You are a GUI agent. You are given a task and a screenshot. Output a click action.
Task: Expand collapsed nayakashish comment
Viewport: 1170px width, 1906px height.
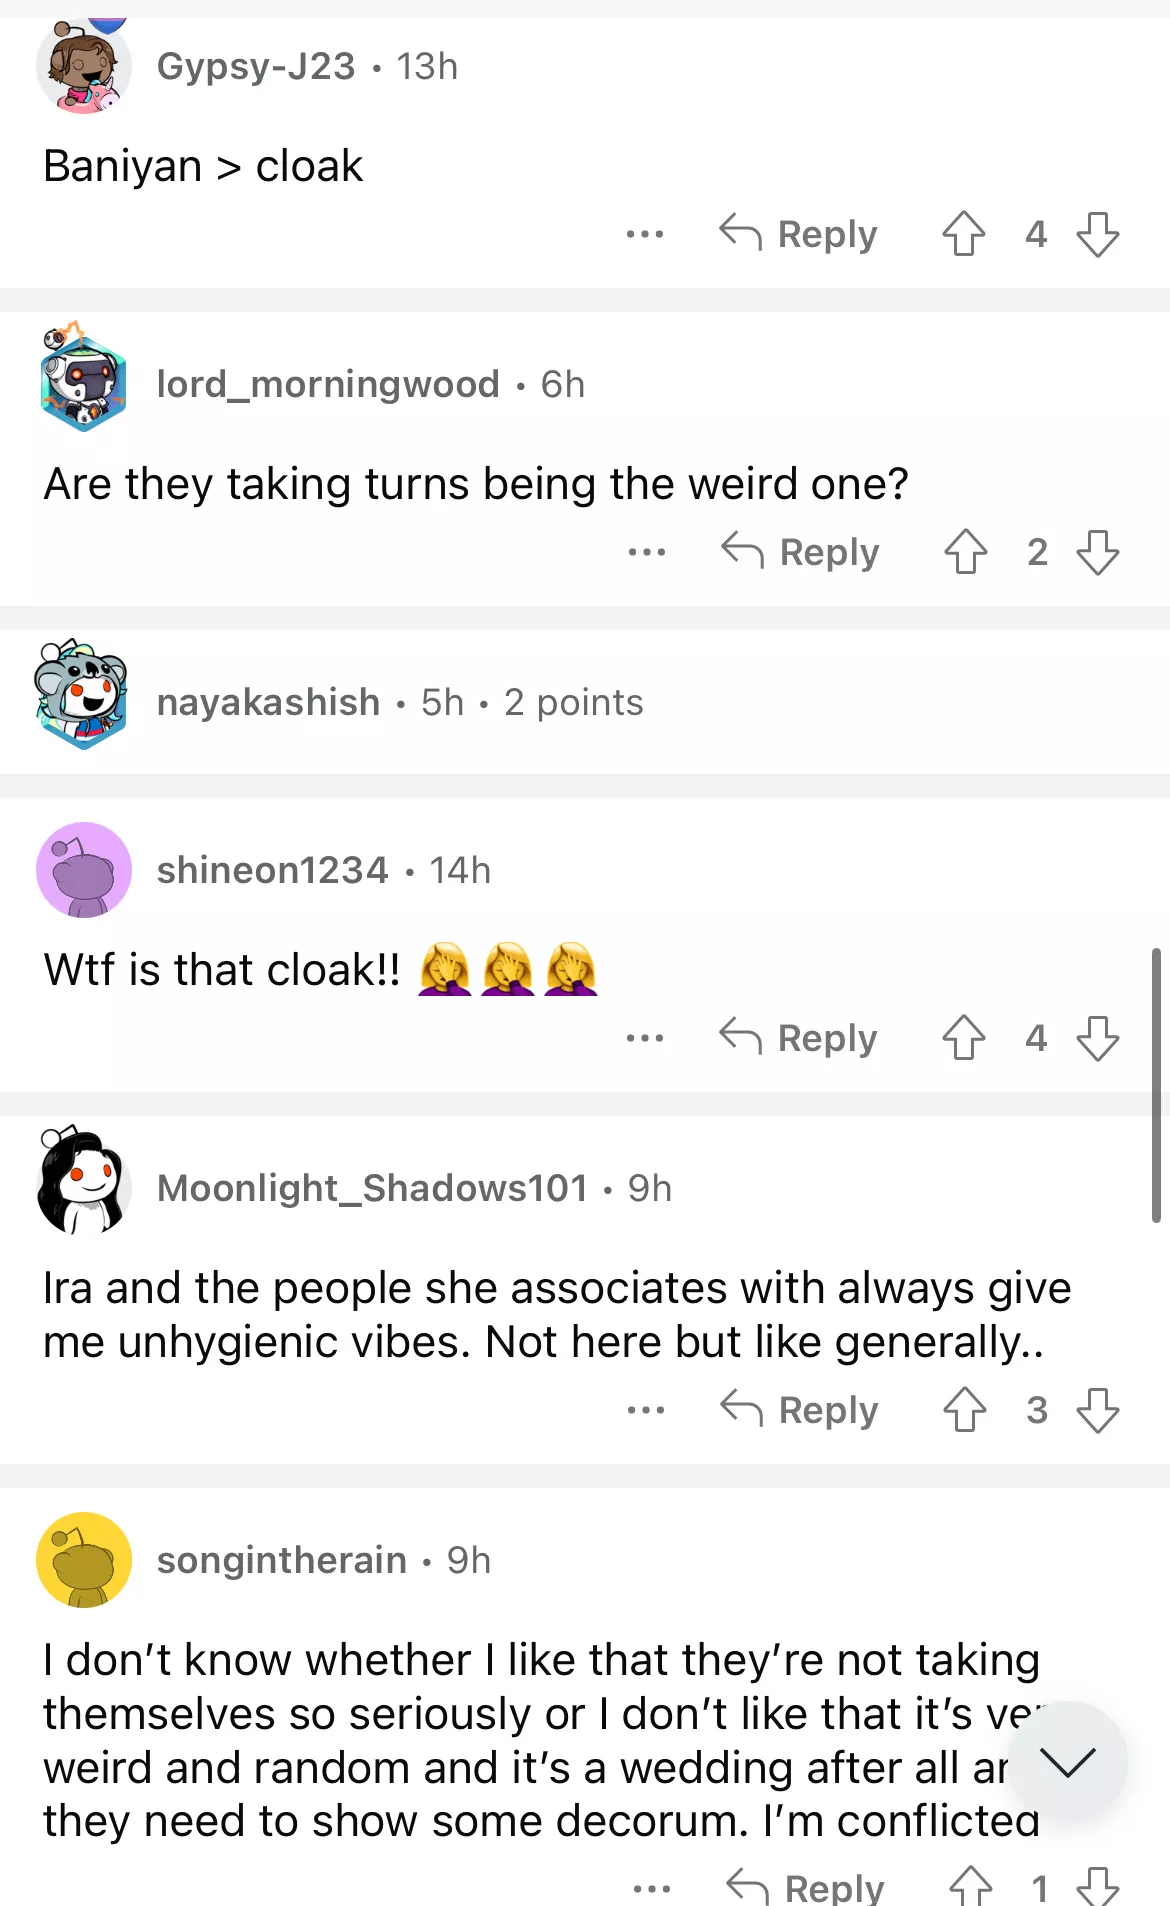pos(400,702)
